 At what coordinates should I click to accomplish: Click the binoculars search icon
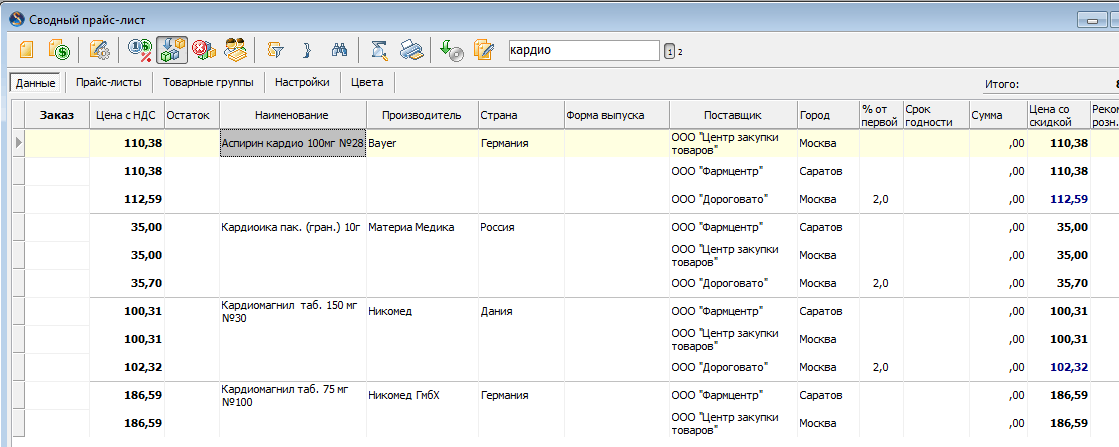coord(339,50)
